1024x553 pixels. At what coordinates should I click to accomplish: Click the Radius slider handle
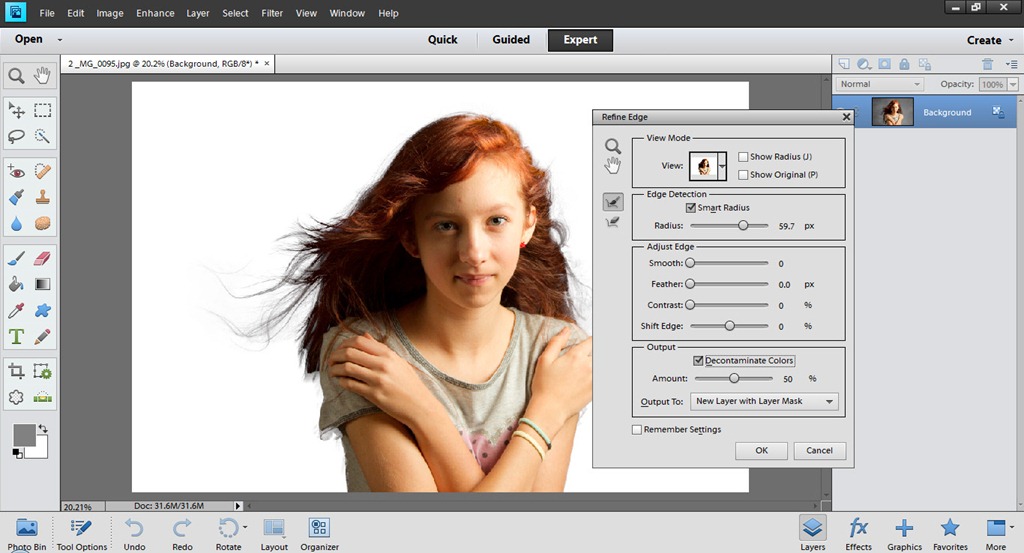click(x=743, y=226)
